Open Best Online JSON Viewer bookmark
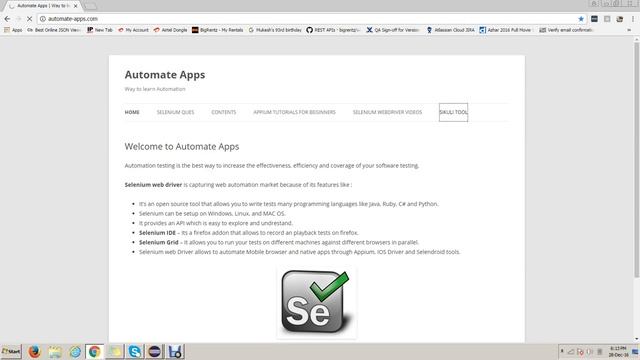 pos(54,30)
